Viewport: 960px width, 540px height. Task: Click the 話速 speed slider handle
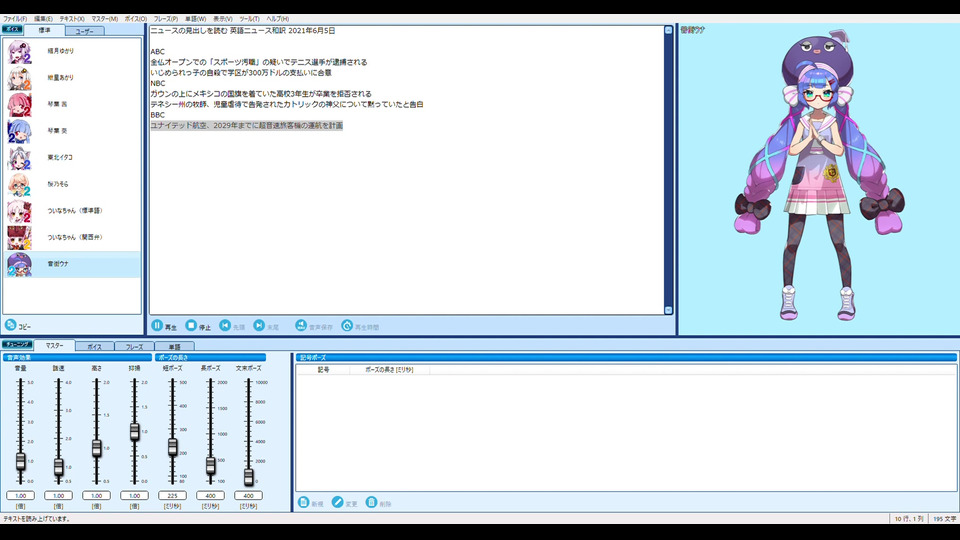coord(58,467)
